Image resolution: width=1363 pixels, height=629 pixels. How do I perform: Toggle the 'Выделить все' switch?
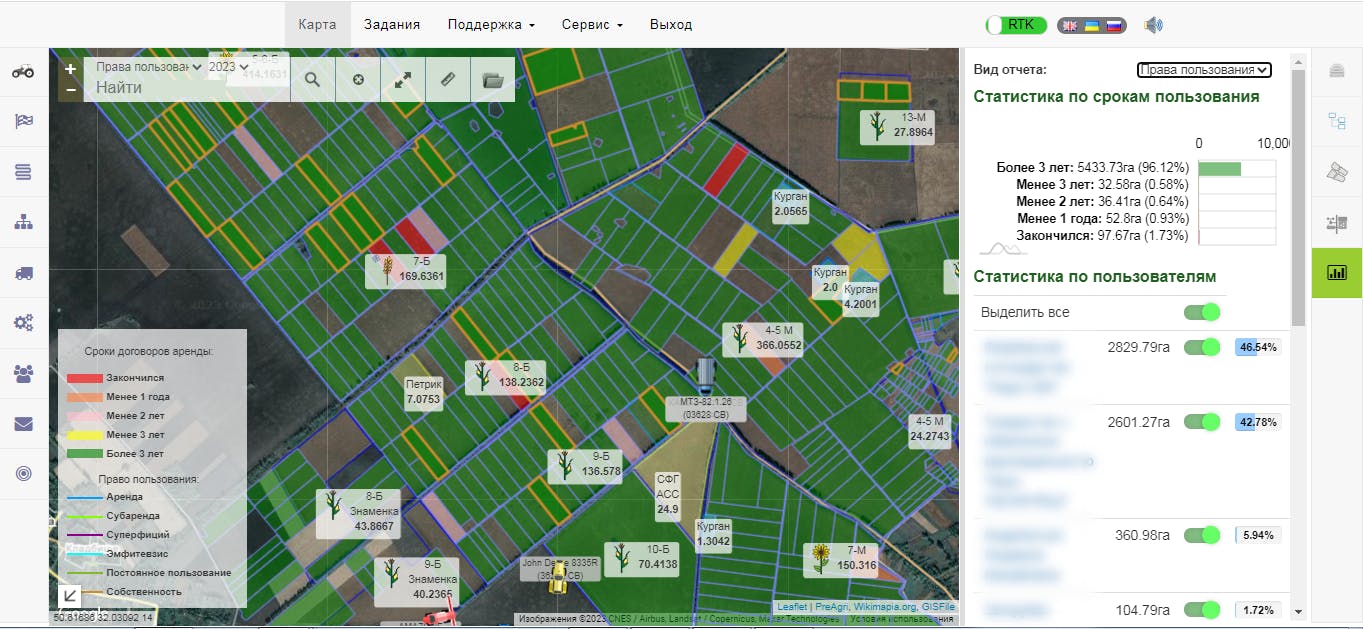pyautogui.click(x=1202, y=313)
